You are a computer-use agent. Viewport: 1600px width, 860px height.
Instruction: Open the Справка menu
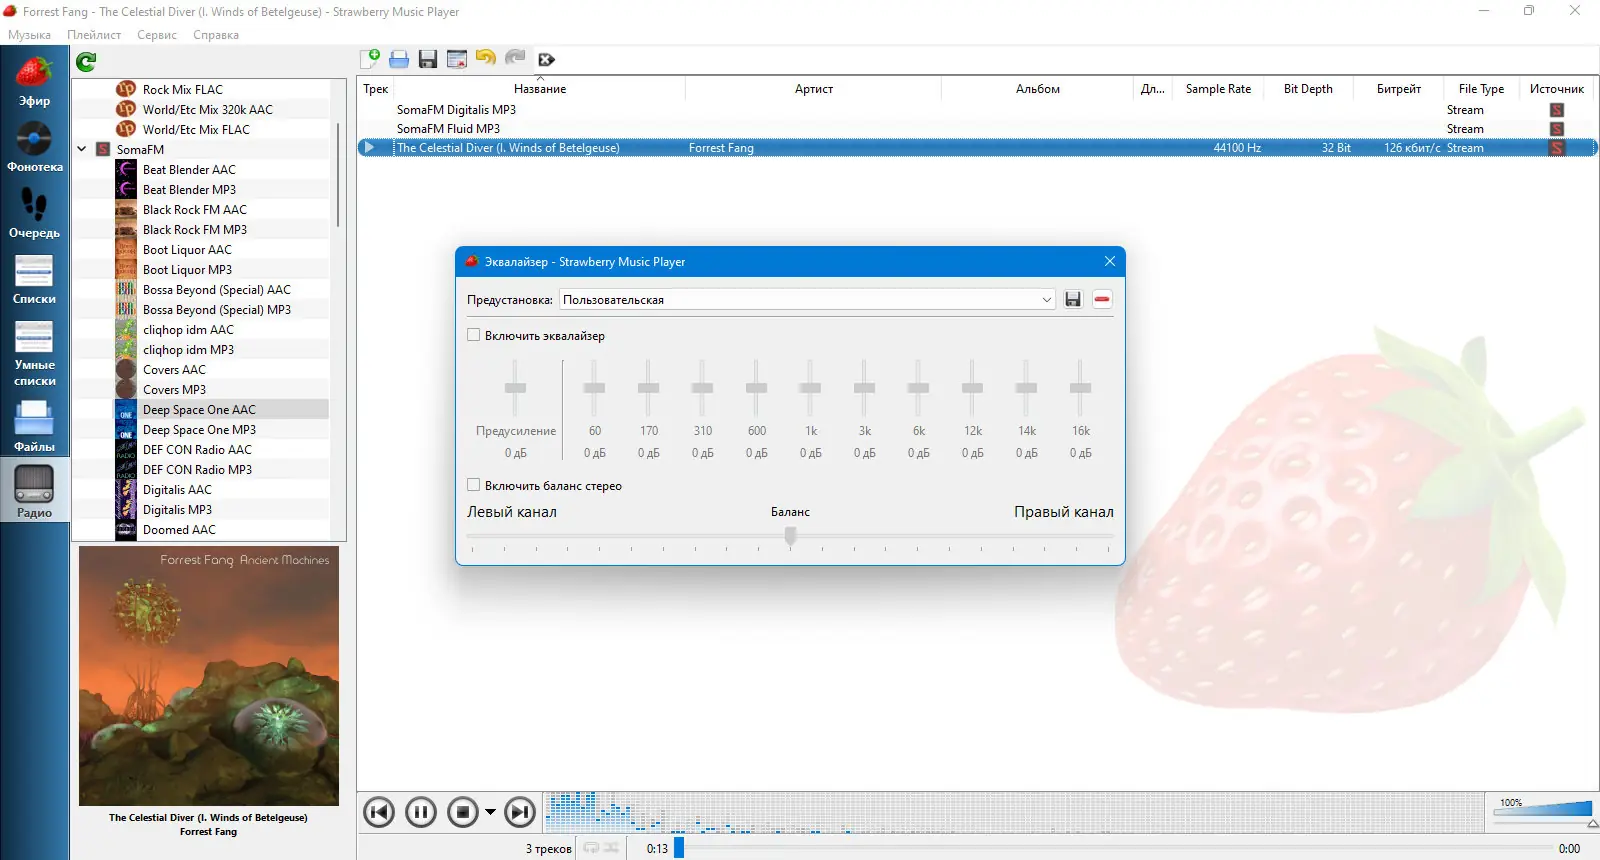coord(216,35)
